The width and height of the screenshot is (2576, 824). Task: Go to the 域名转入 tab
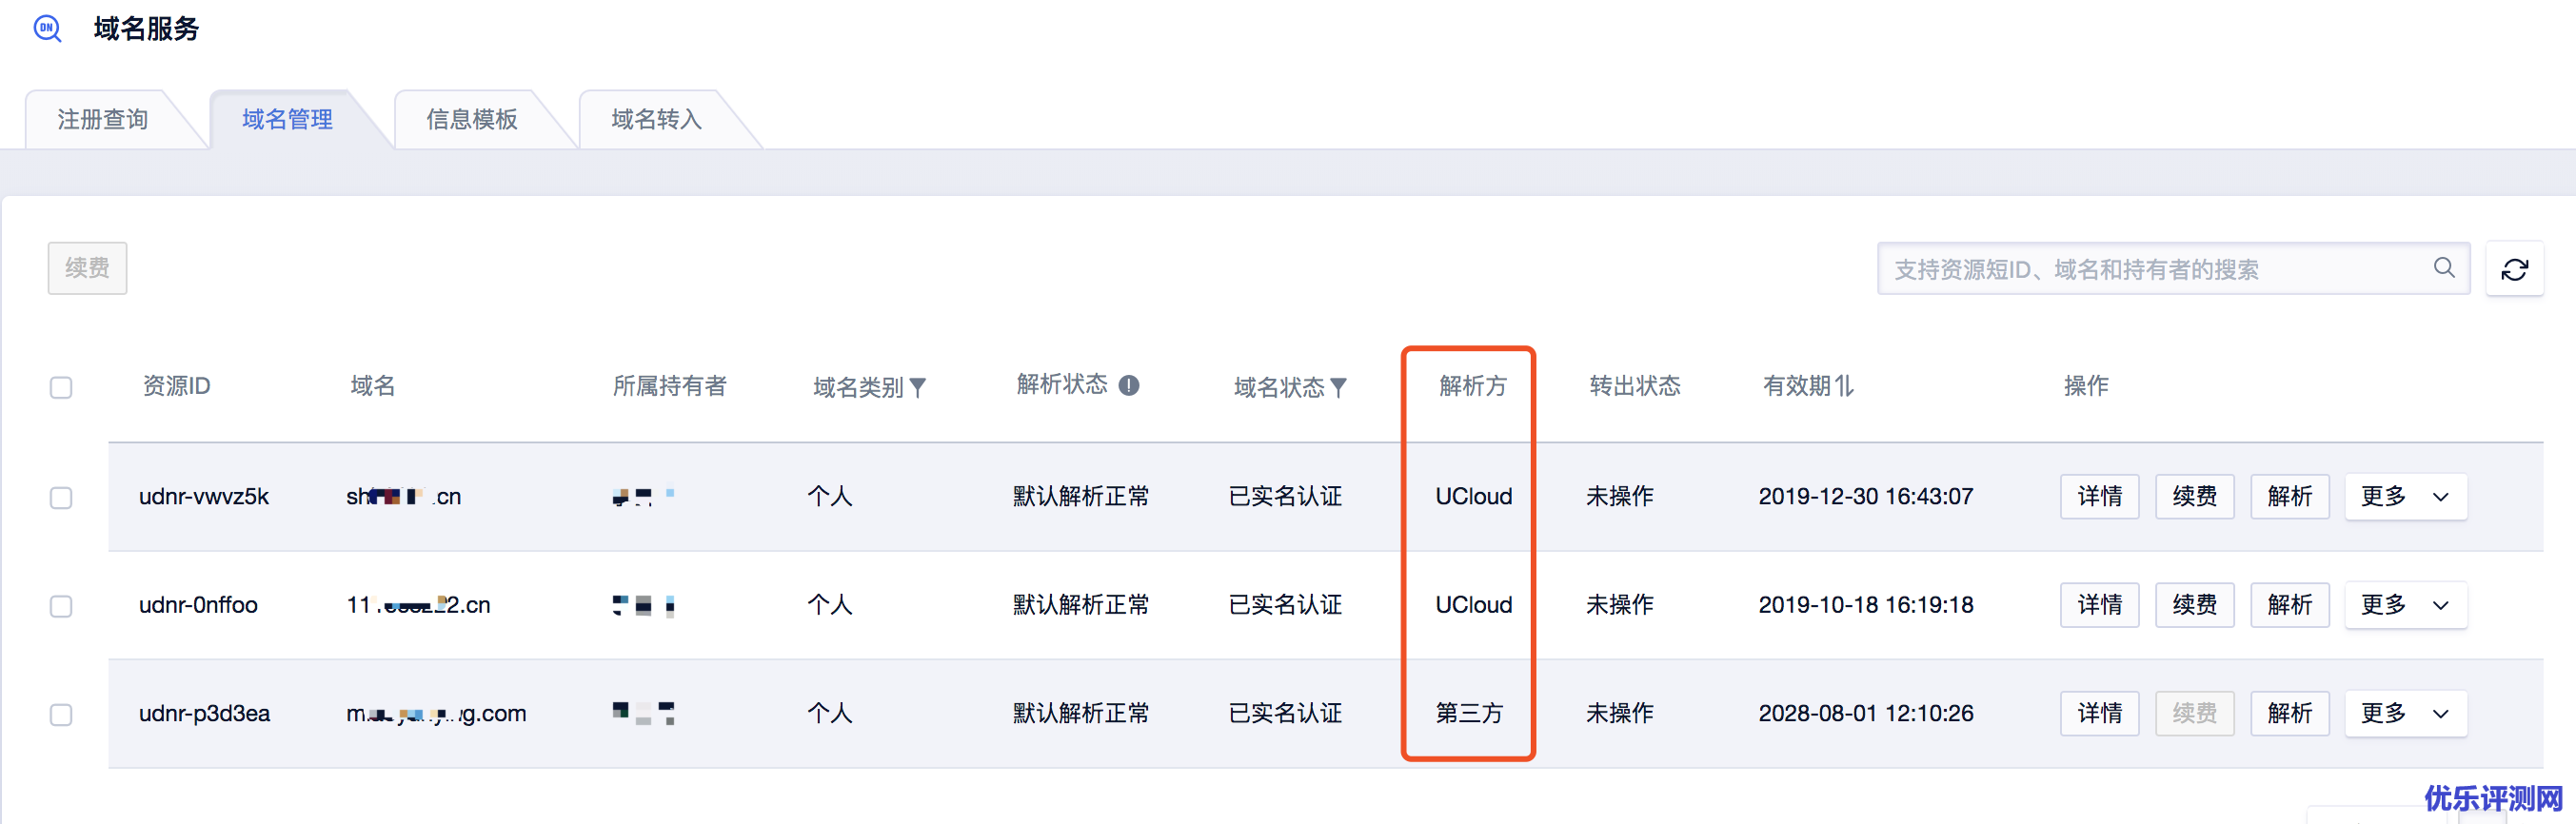tap(656, 120)
